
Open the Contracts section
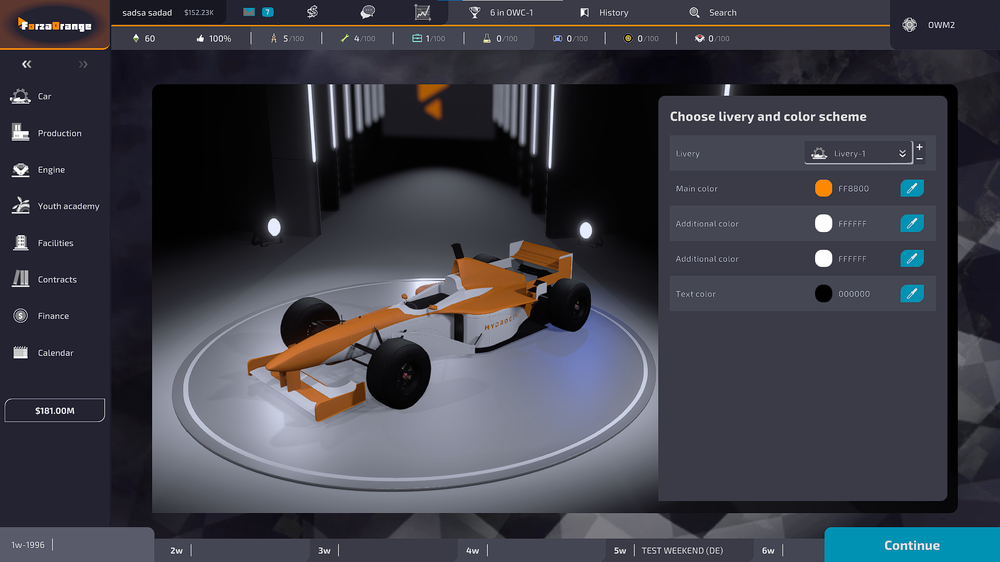57,279
